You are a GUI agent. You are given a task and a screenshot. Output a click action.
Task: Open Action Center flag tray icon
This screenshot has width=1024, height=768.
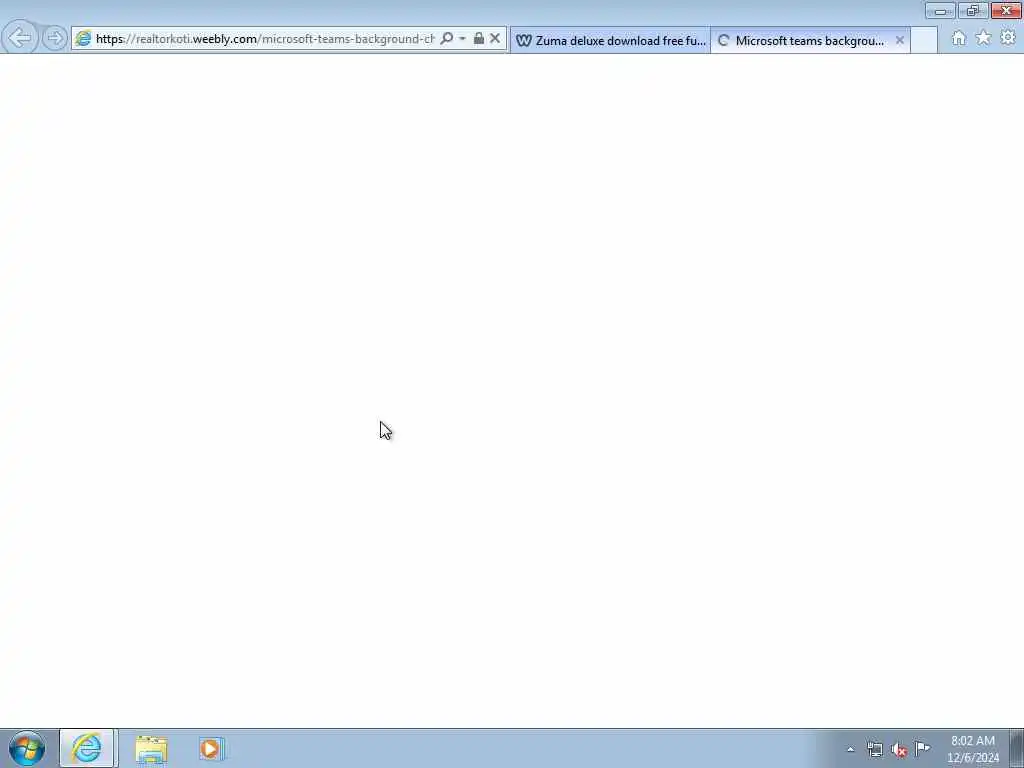click(922, 748)
